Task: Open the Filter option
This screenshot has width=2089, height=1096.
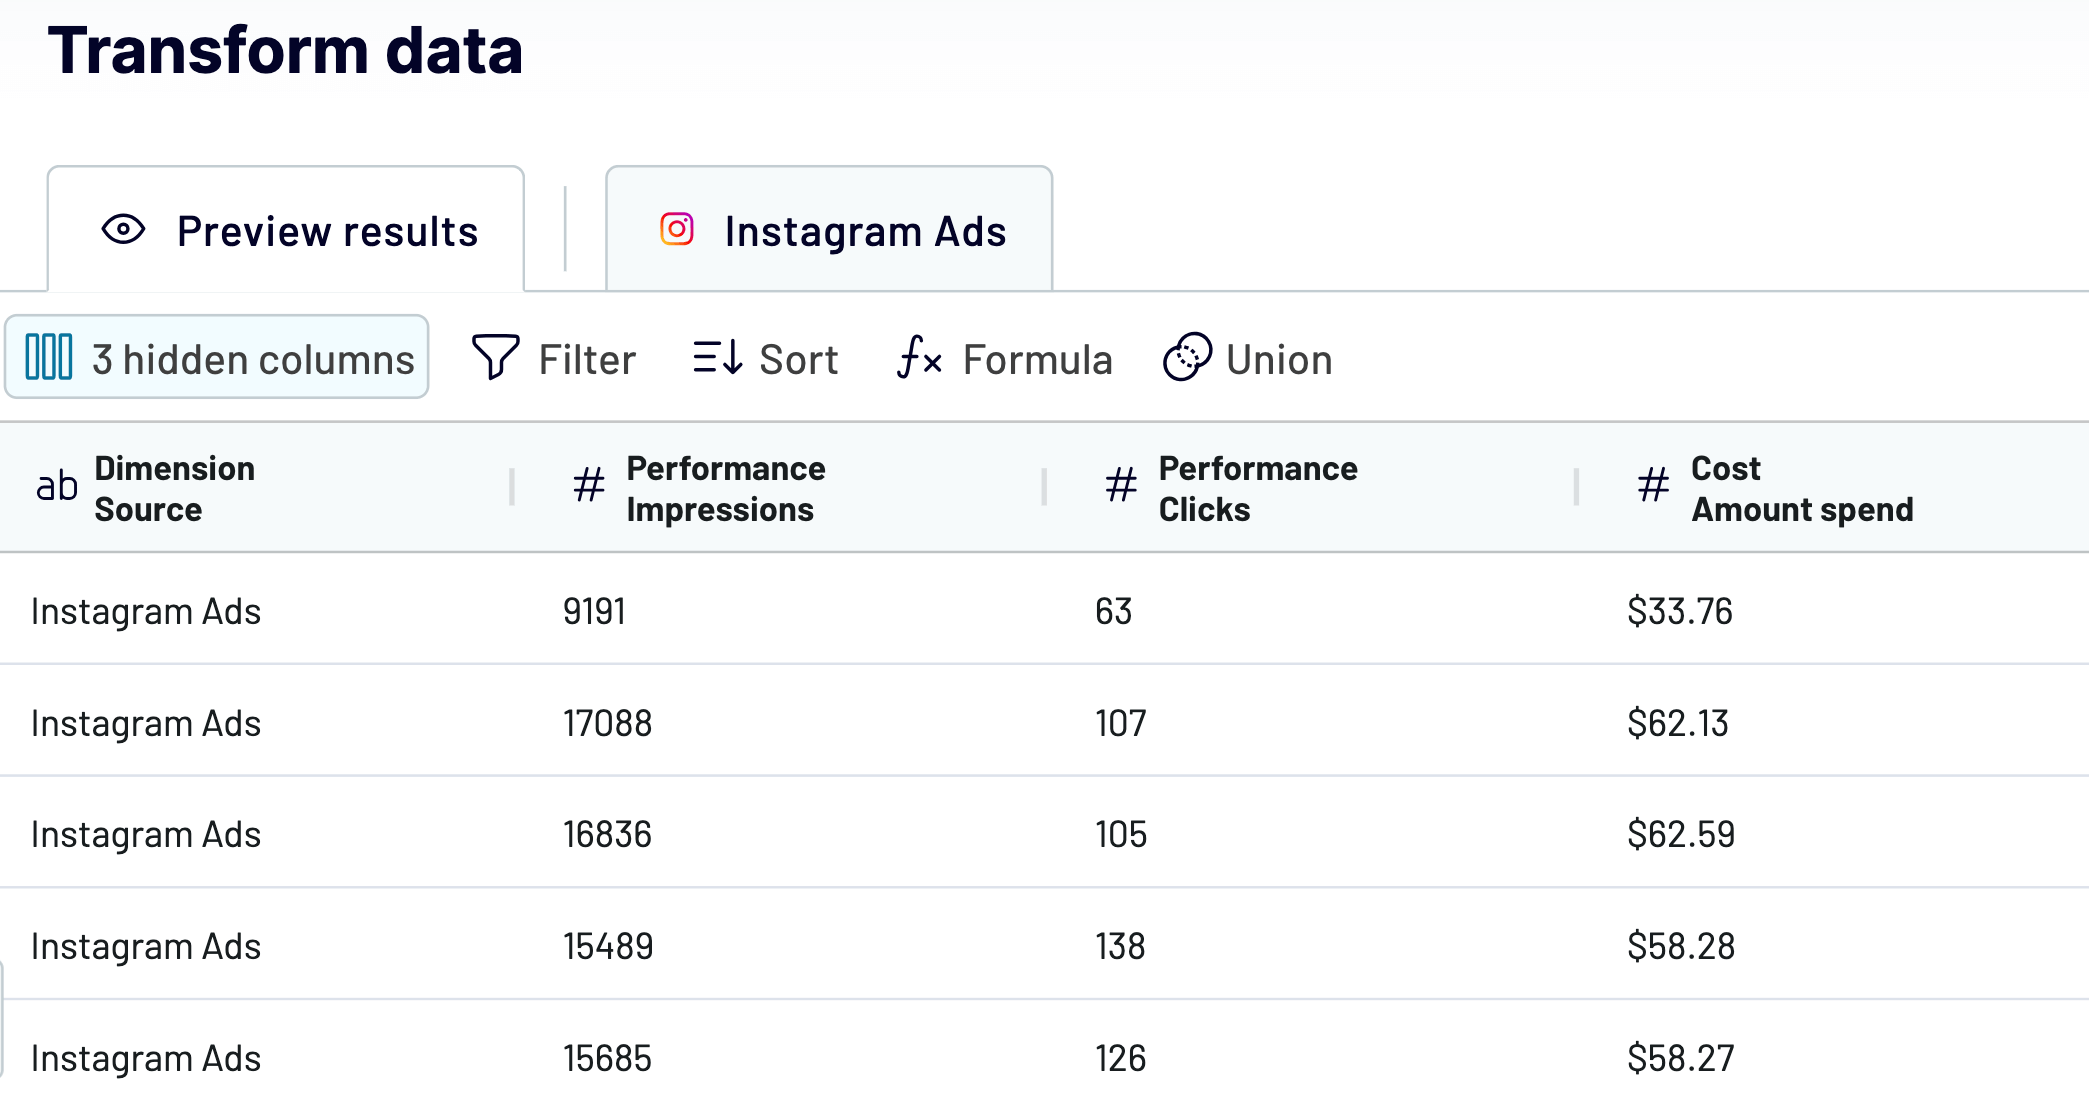Action: click(x=553, y=359)
